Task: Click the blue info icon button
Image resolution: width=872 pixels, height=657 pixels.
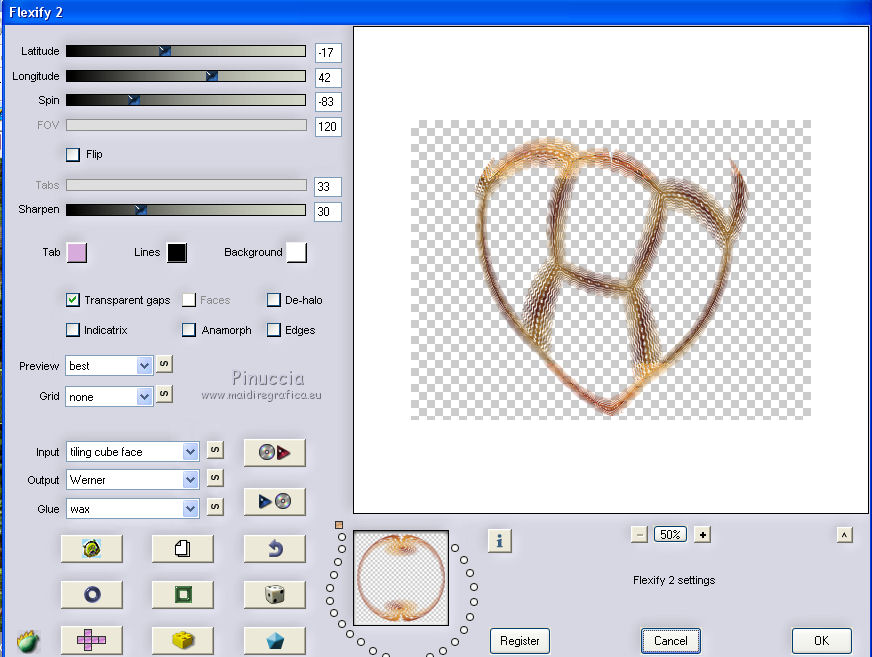Action: pos(499,540)
